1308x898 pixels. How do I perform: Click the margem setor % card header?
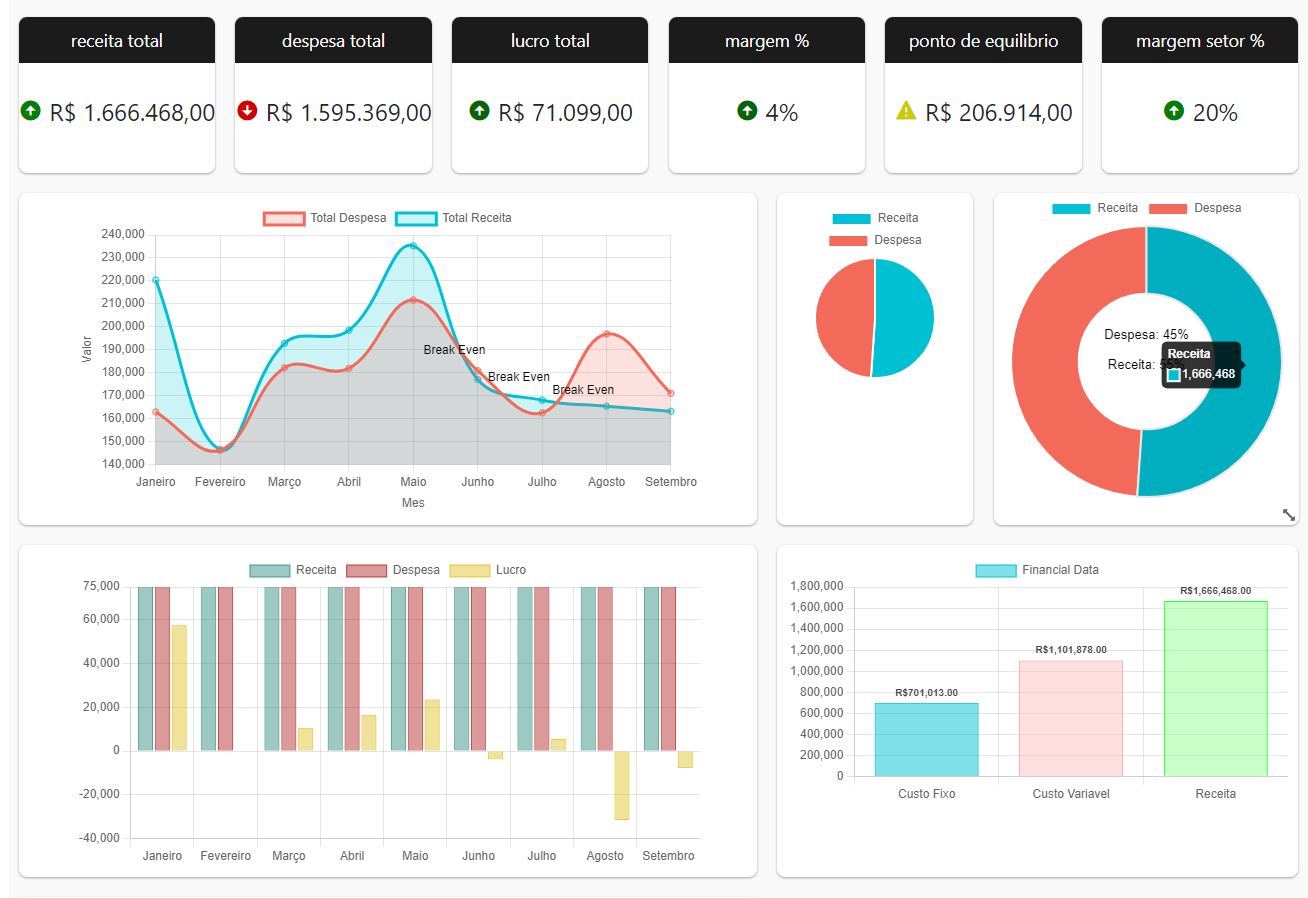point(1200,40)
